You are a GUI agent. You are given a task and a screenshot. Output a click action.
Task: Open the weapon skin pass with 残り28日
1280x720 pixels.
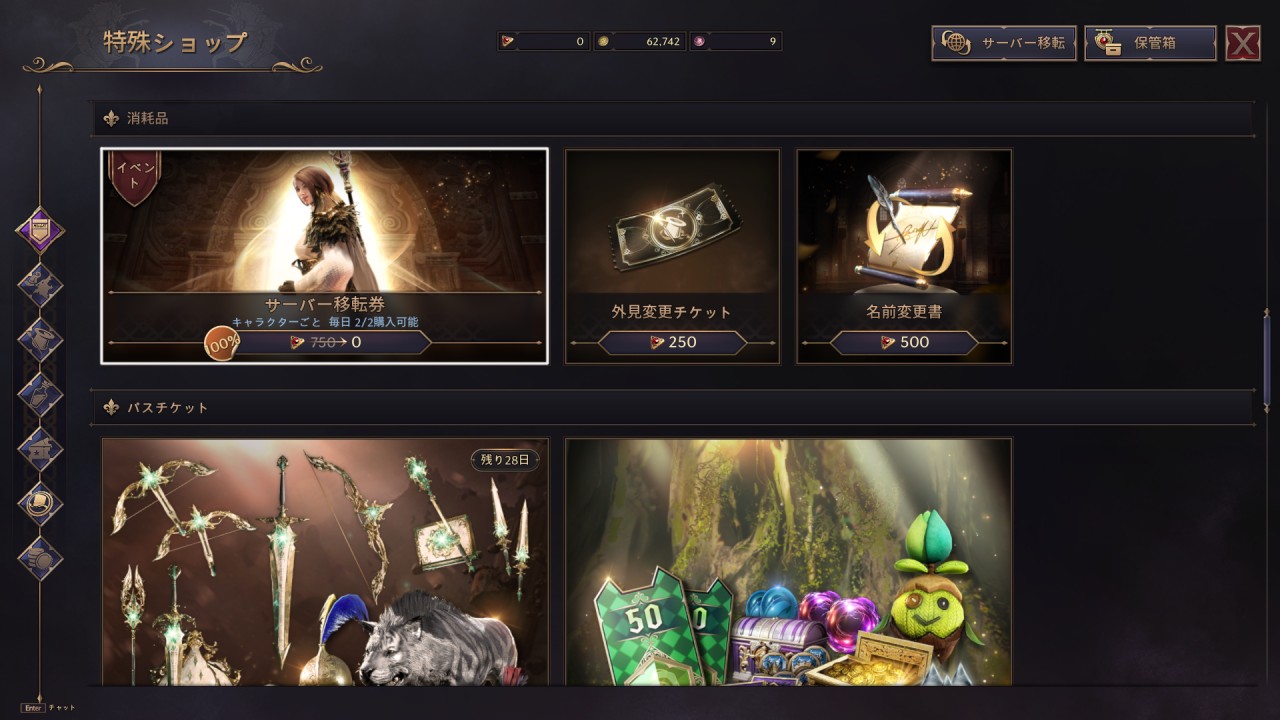coord(324,561)
